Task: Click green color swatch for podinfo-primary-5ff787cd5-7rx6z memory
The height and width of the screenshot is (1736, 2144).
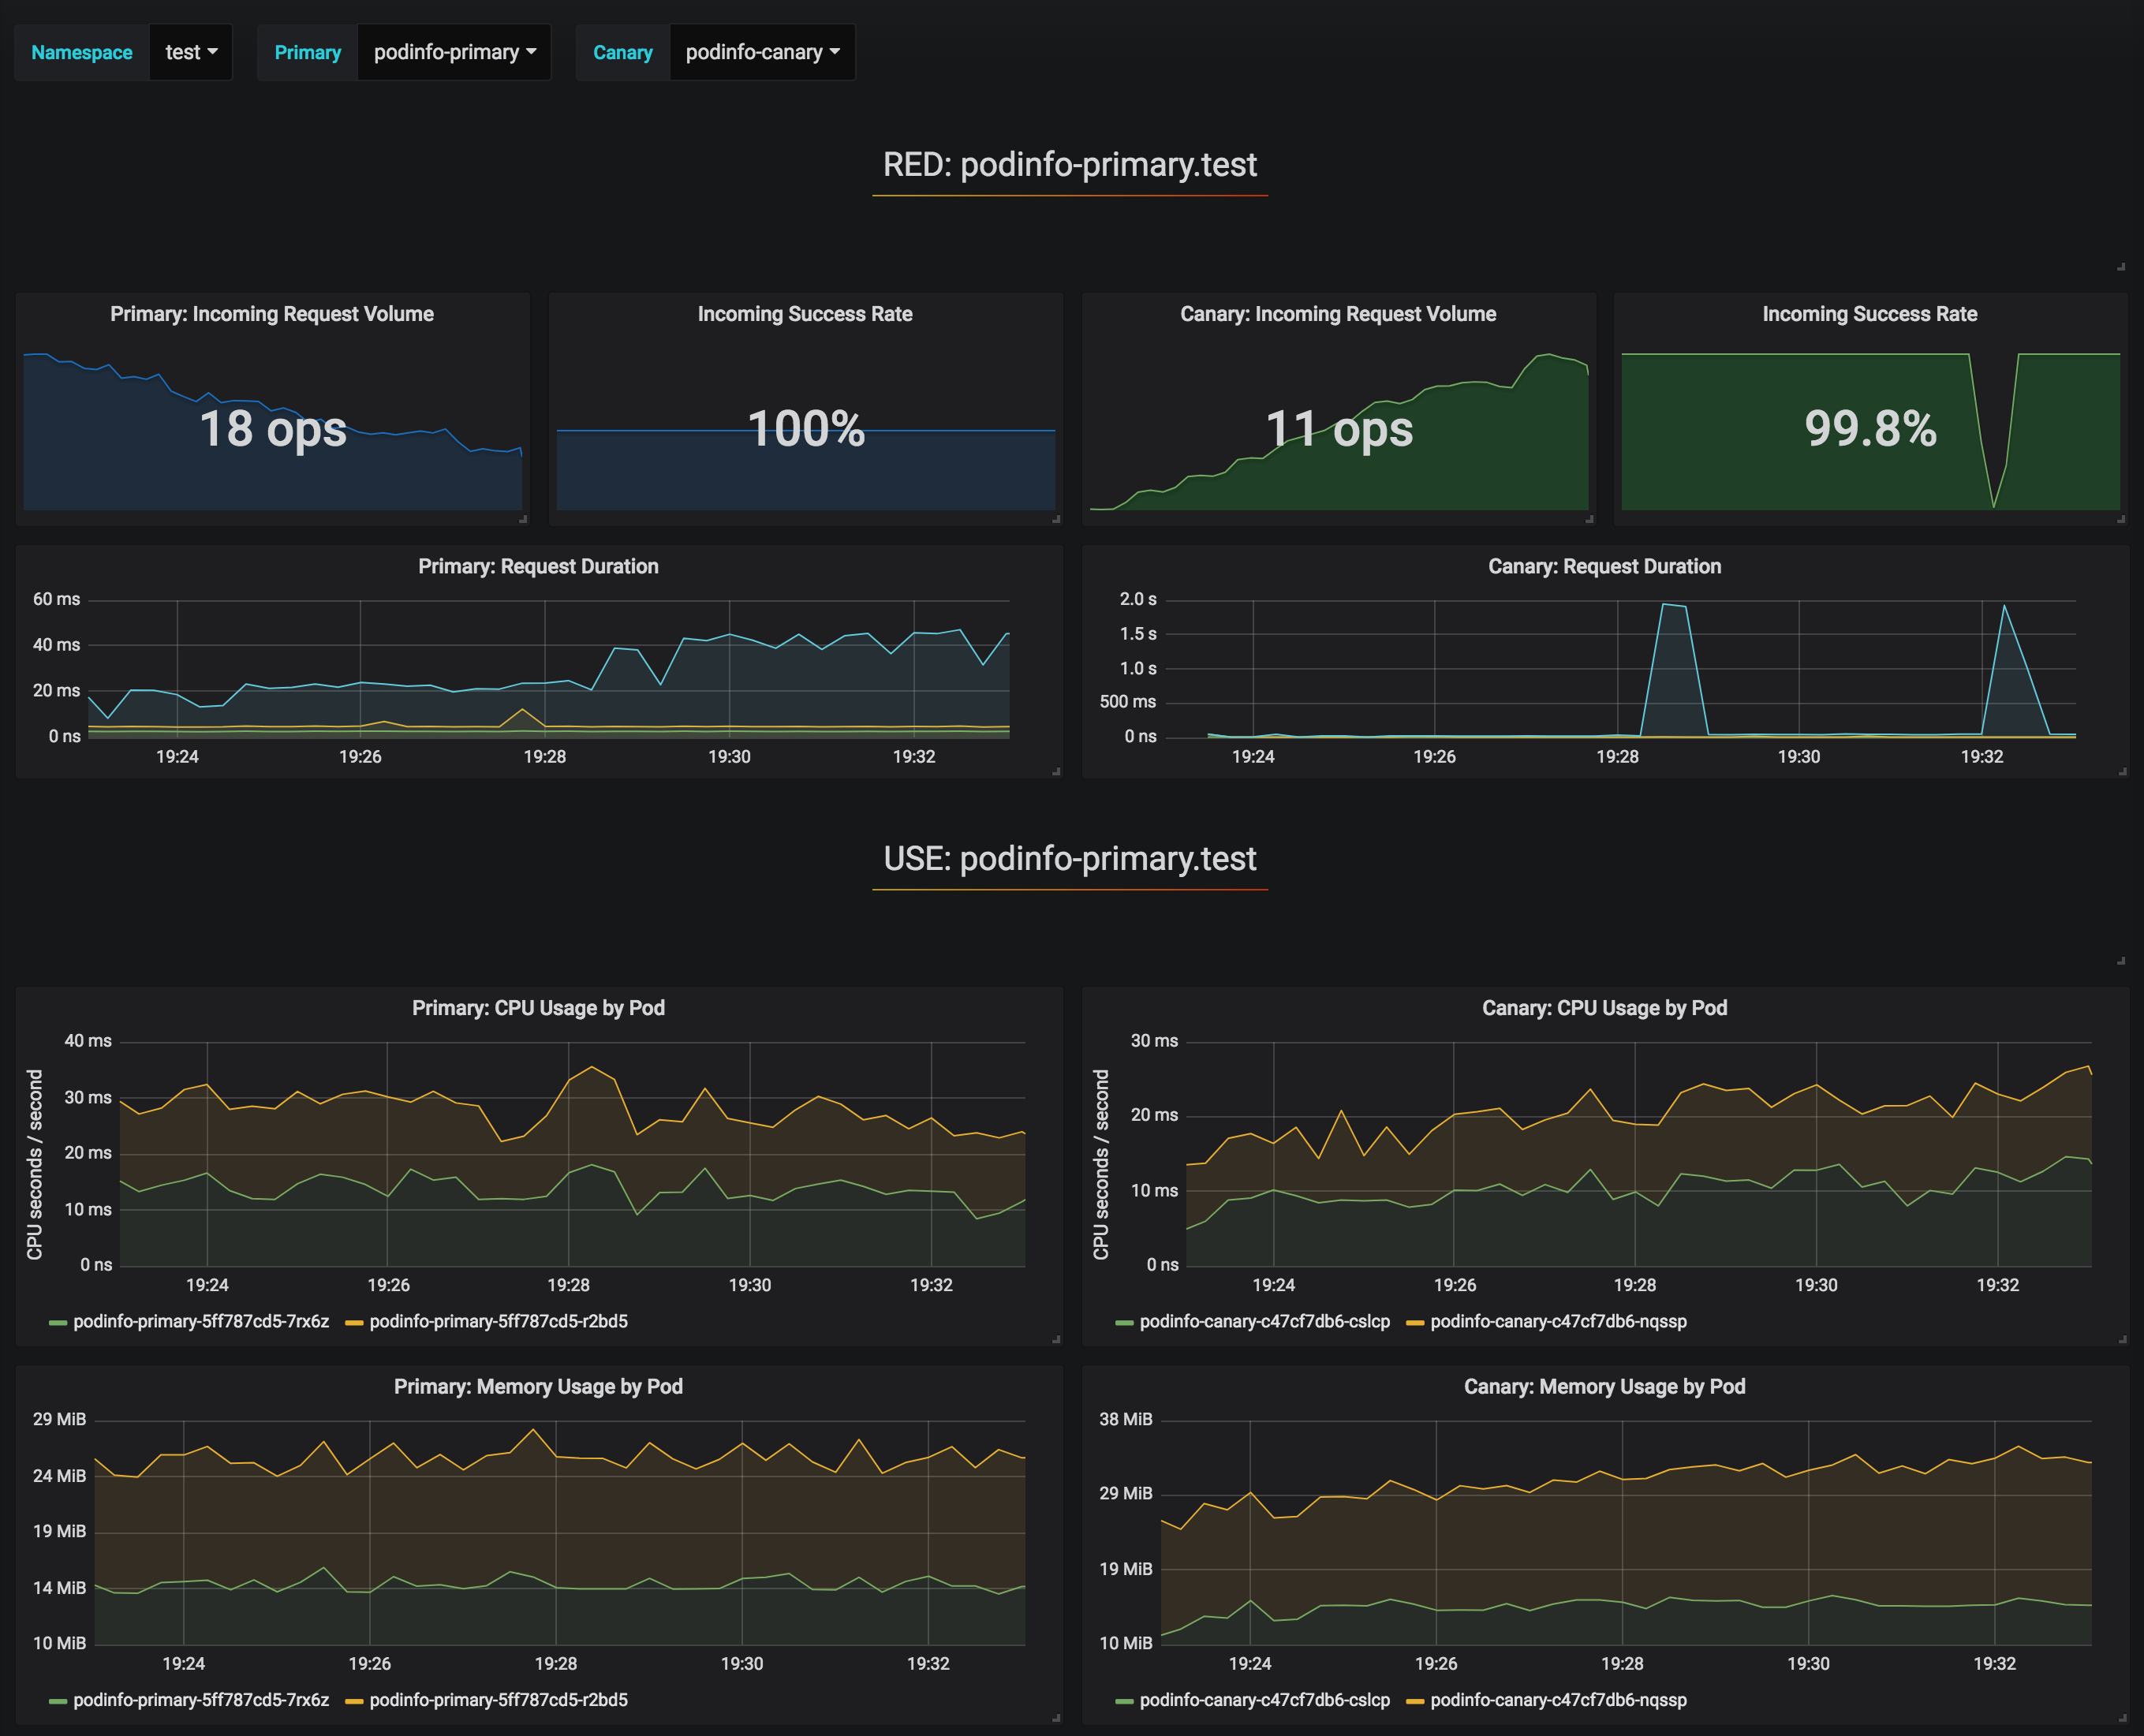Action: click(x=58, y=1701)
